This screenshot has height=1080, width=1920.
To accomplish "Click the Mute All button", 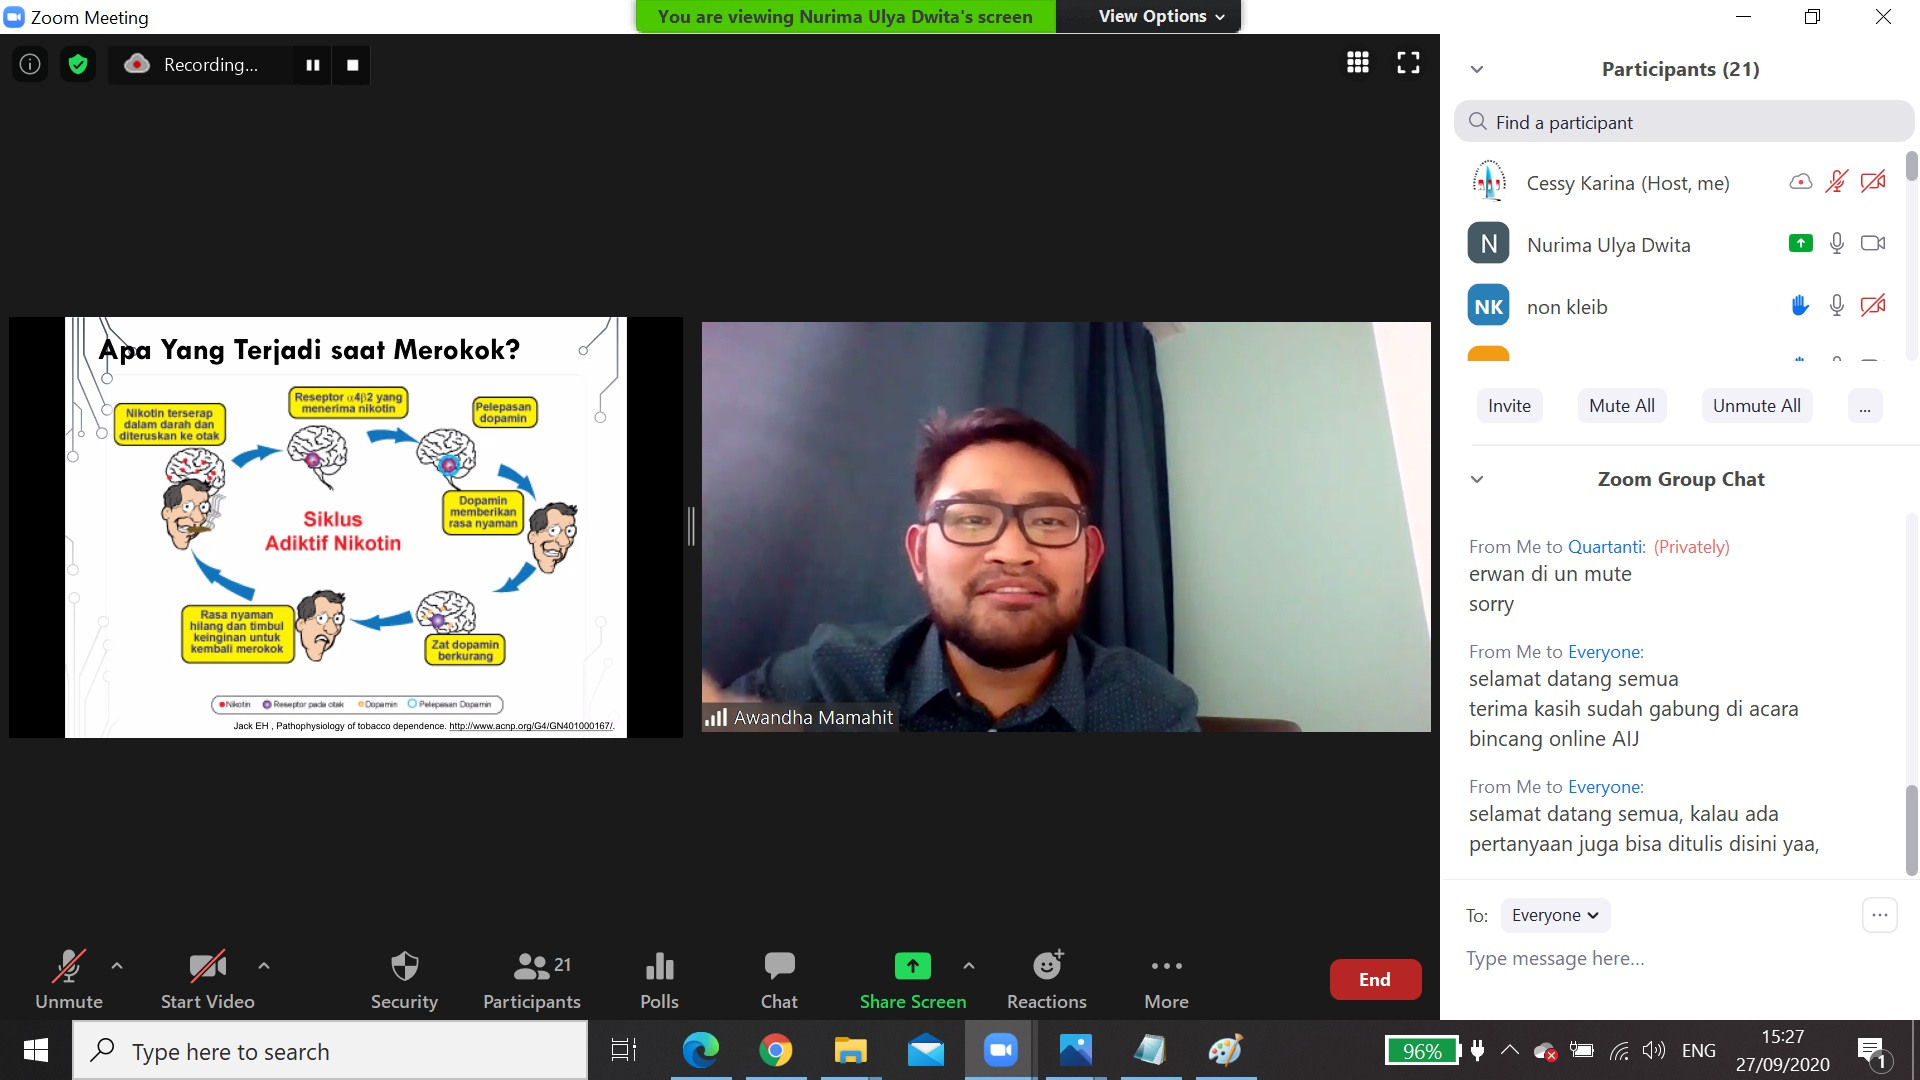I will click(1621, 406).
